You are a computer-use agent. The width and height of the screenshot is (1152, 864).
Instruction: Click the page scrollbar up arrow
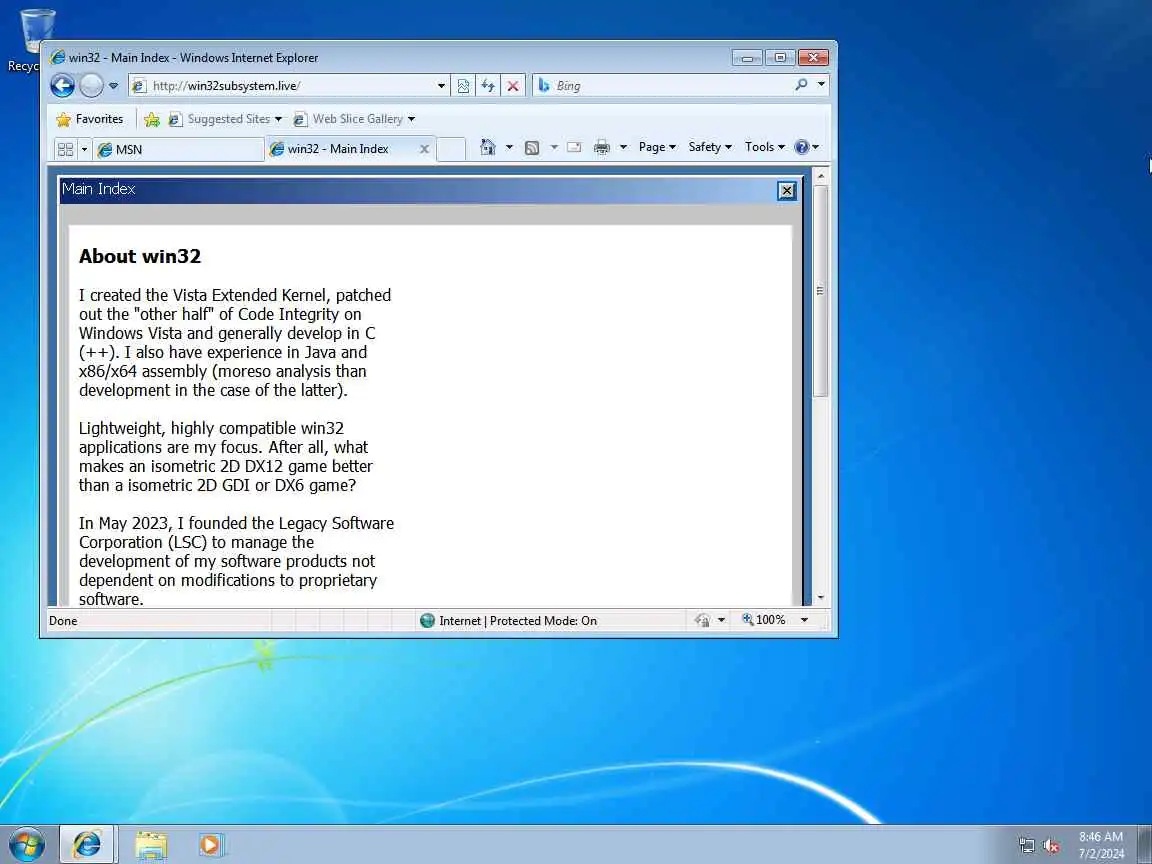[821, 176]
